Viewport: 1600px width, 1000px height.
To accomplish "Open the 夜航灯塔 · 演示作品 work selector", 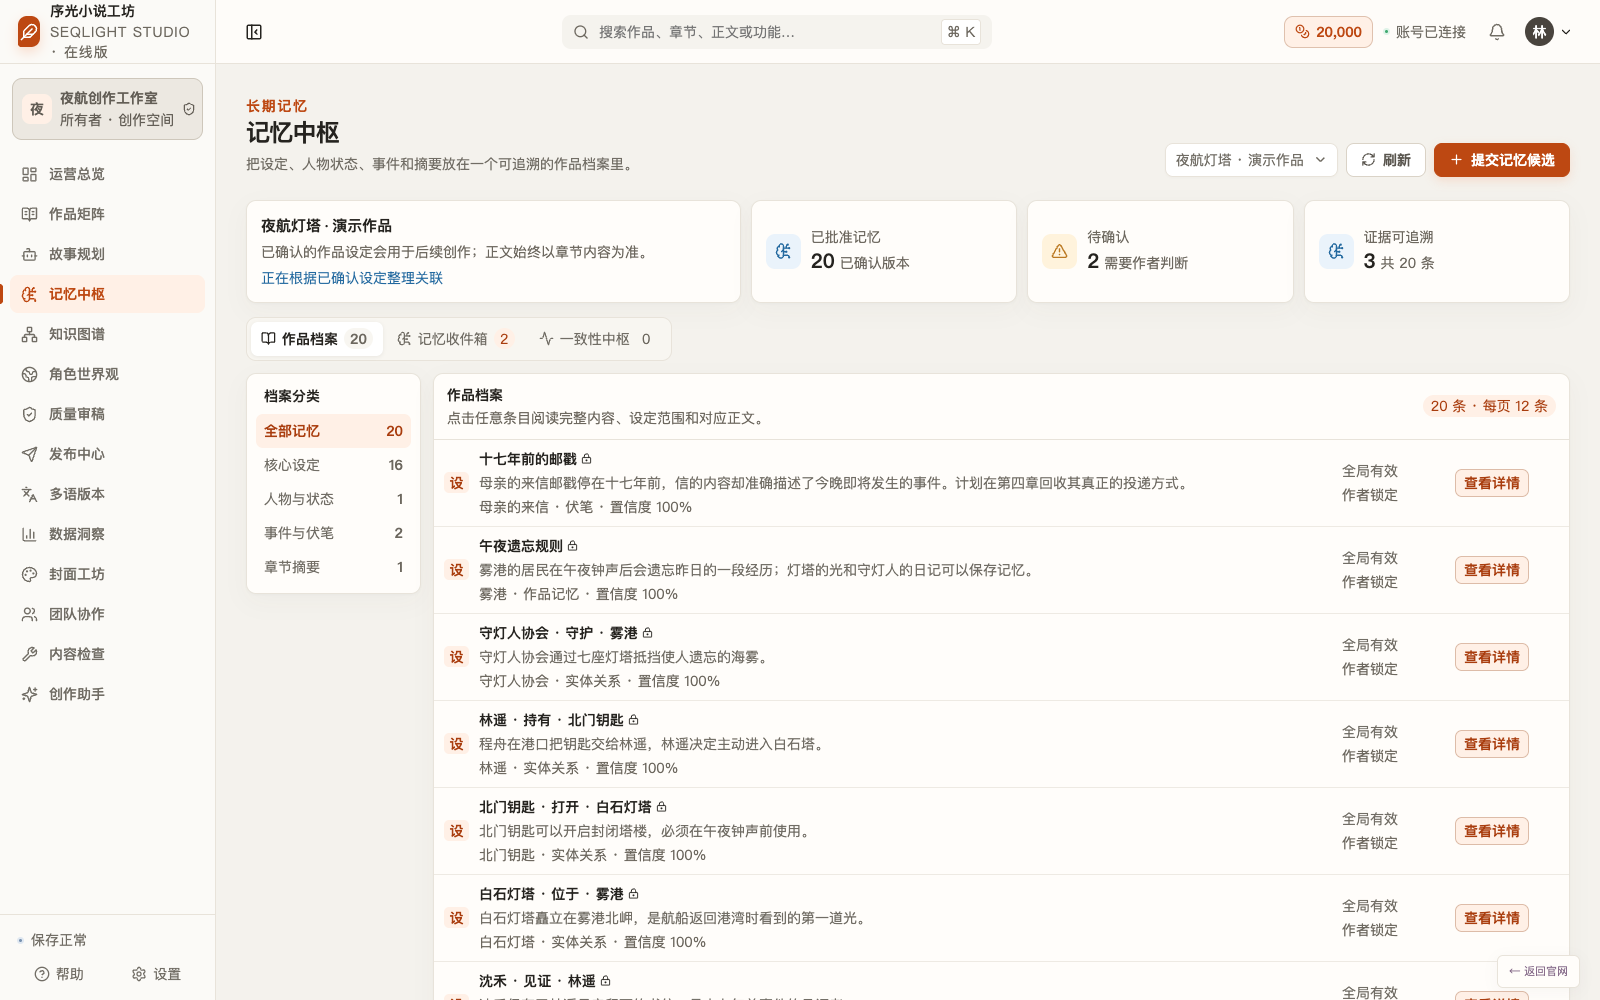I will (x=1251, y=160).
